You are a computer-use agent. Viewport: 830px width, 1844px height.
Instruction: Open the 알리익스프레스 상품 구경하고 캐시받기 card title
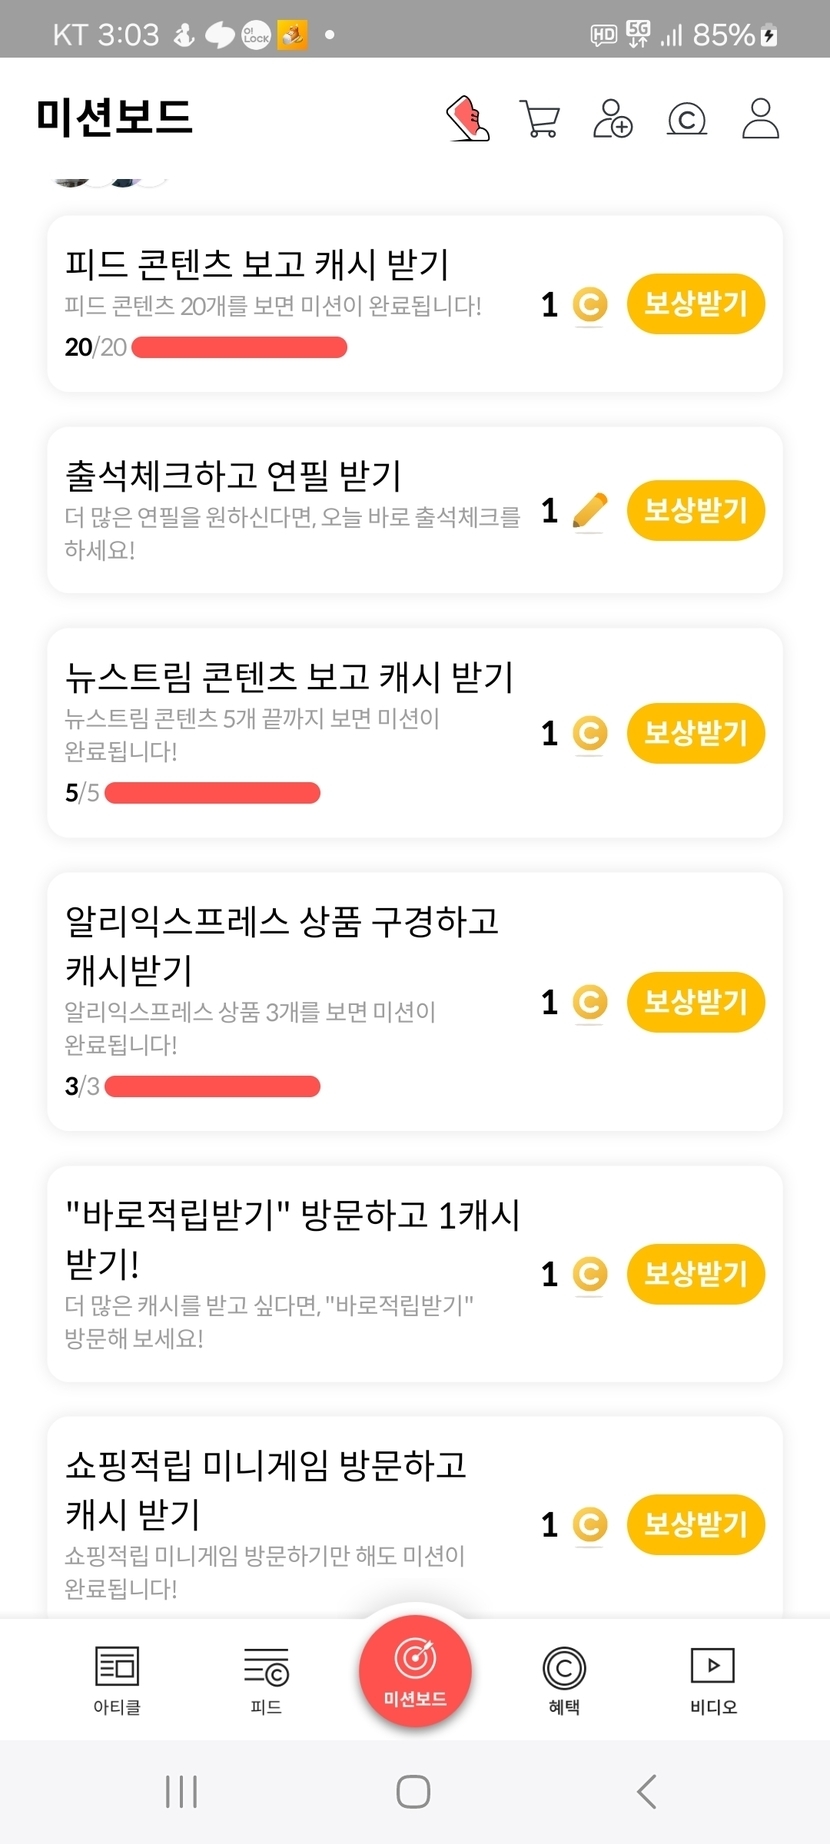click(x=281, y=945)
